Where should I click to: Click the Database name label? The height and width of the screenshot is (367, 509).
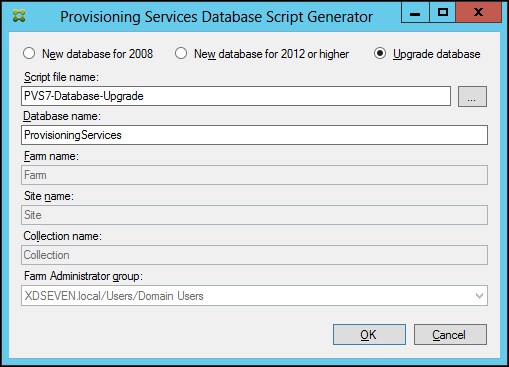62,116
